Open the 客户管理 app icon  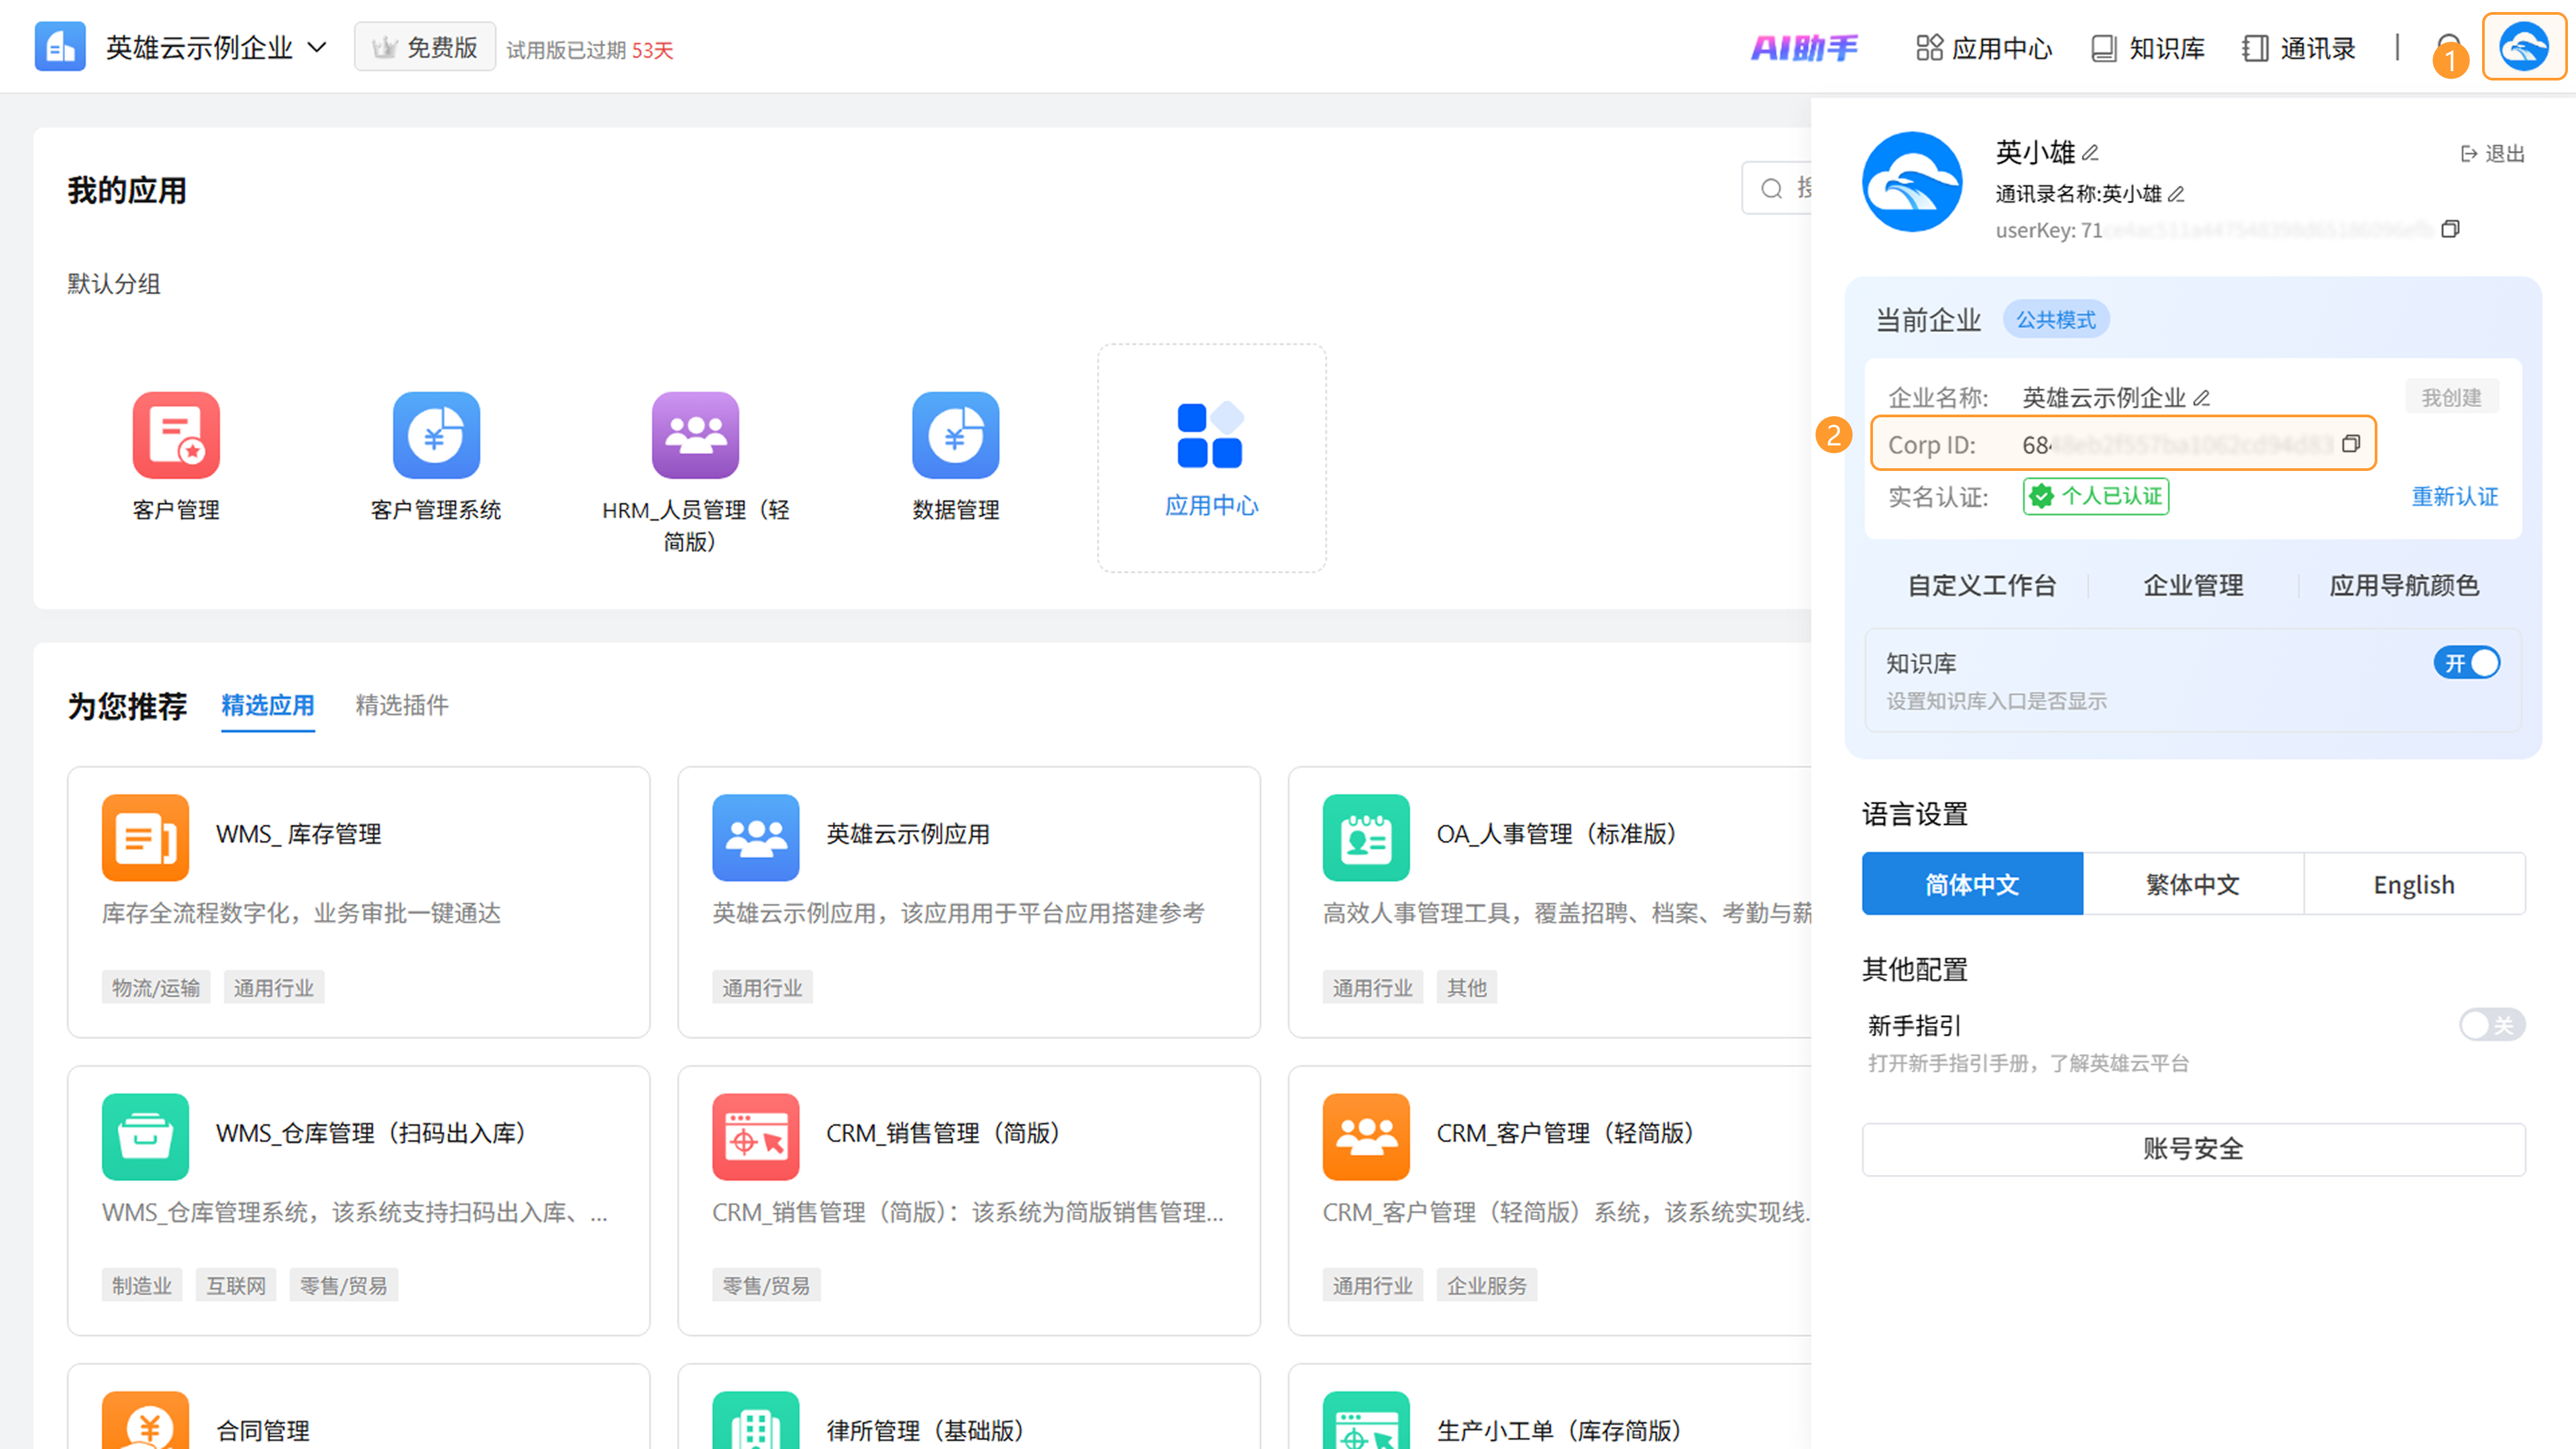pos(176,435)
